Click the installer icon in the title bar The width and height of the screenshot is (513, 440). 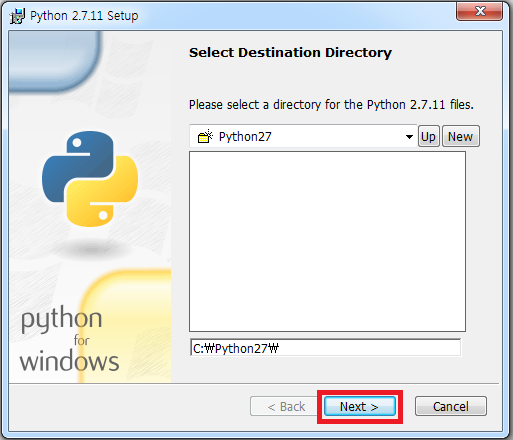(x=17, y=16)
